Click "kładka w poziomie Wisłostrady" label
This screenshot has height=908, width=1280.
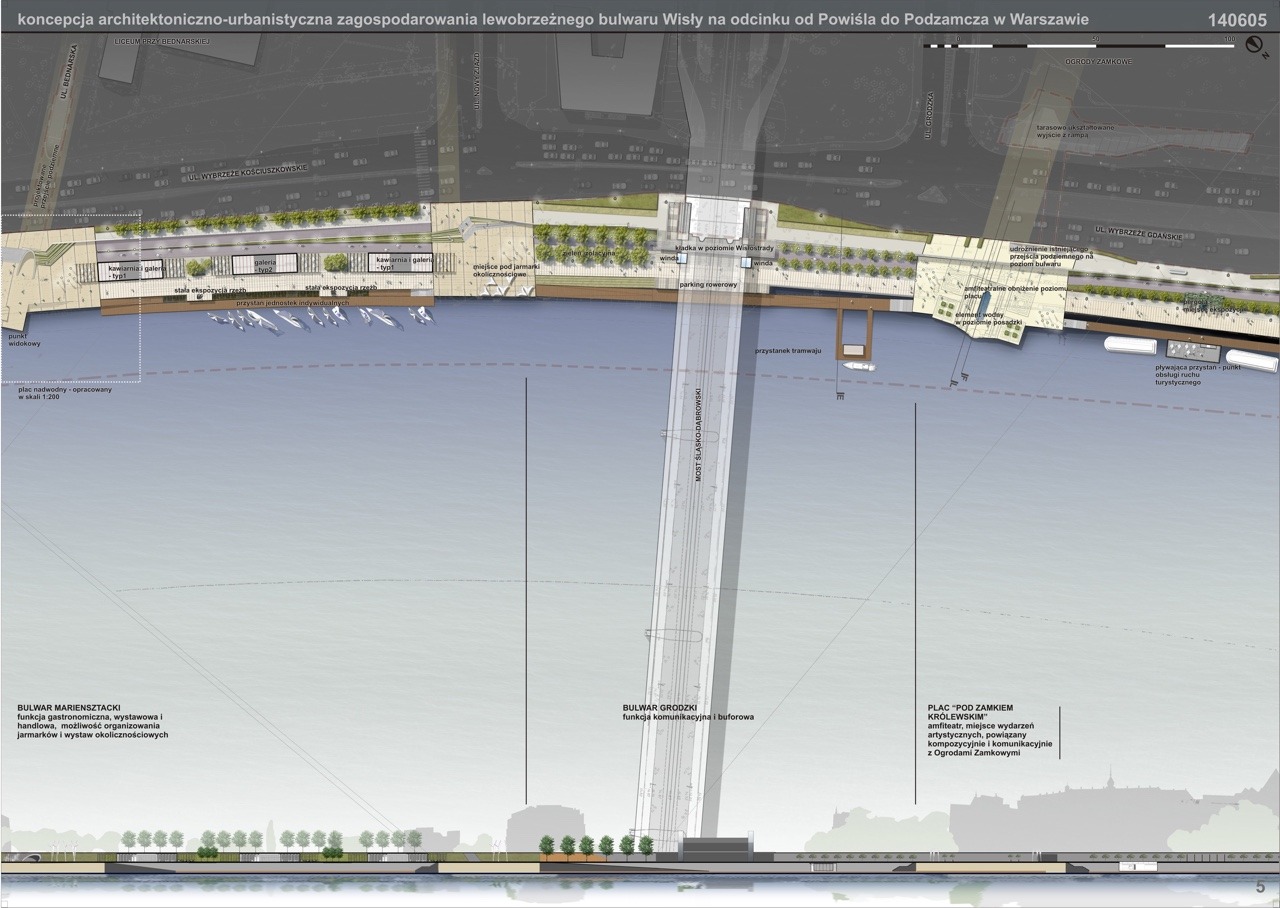point(725,246)
